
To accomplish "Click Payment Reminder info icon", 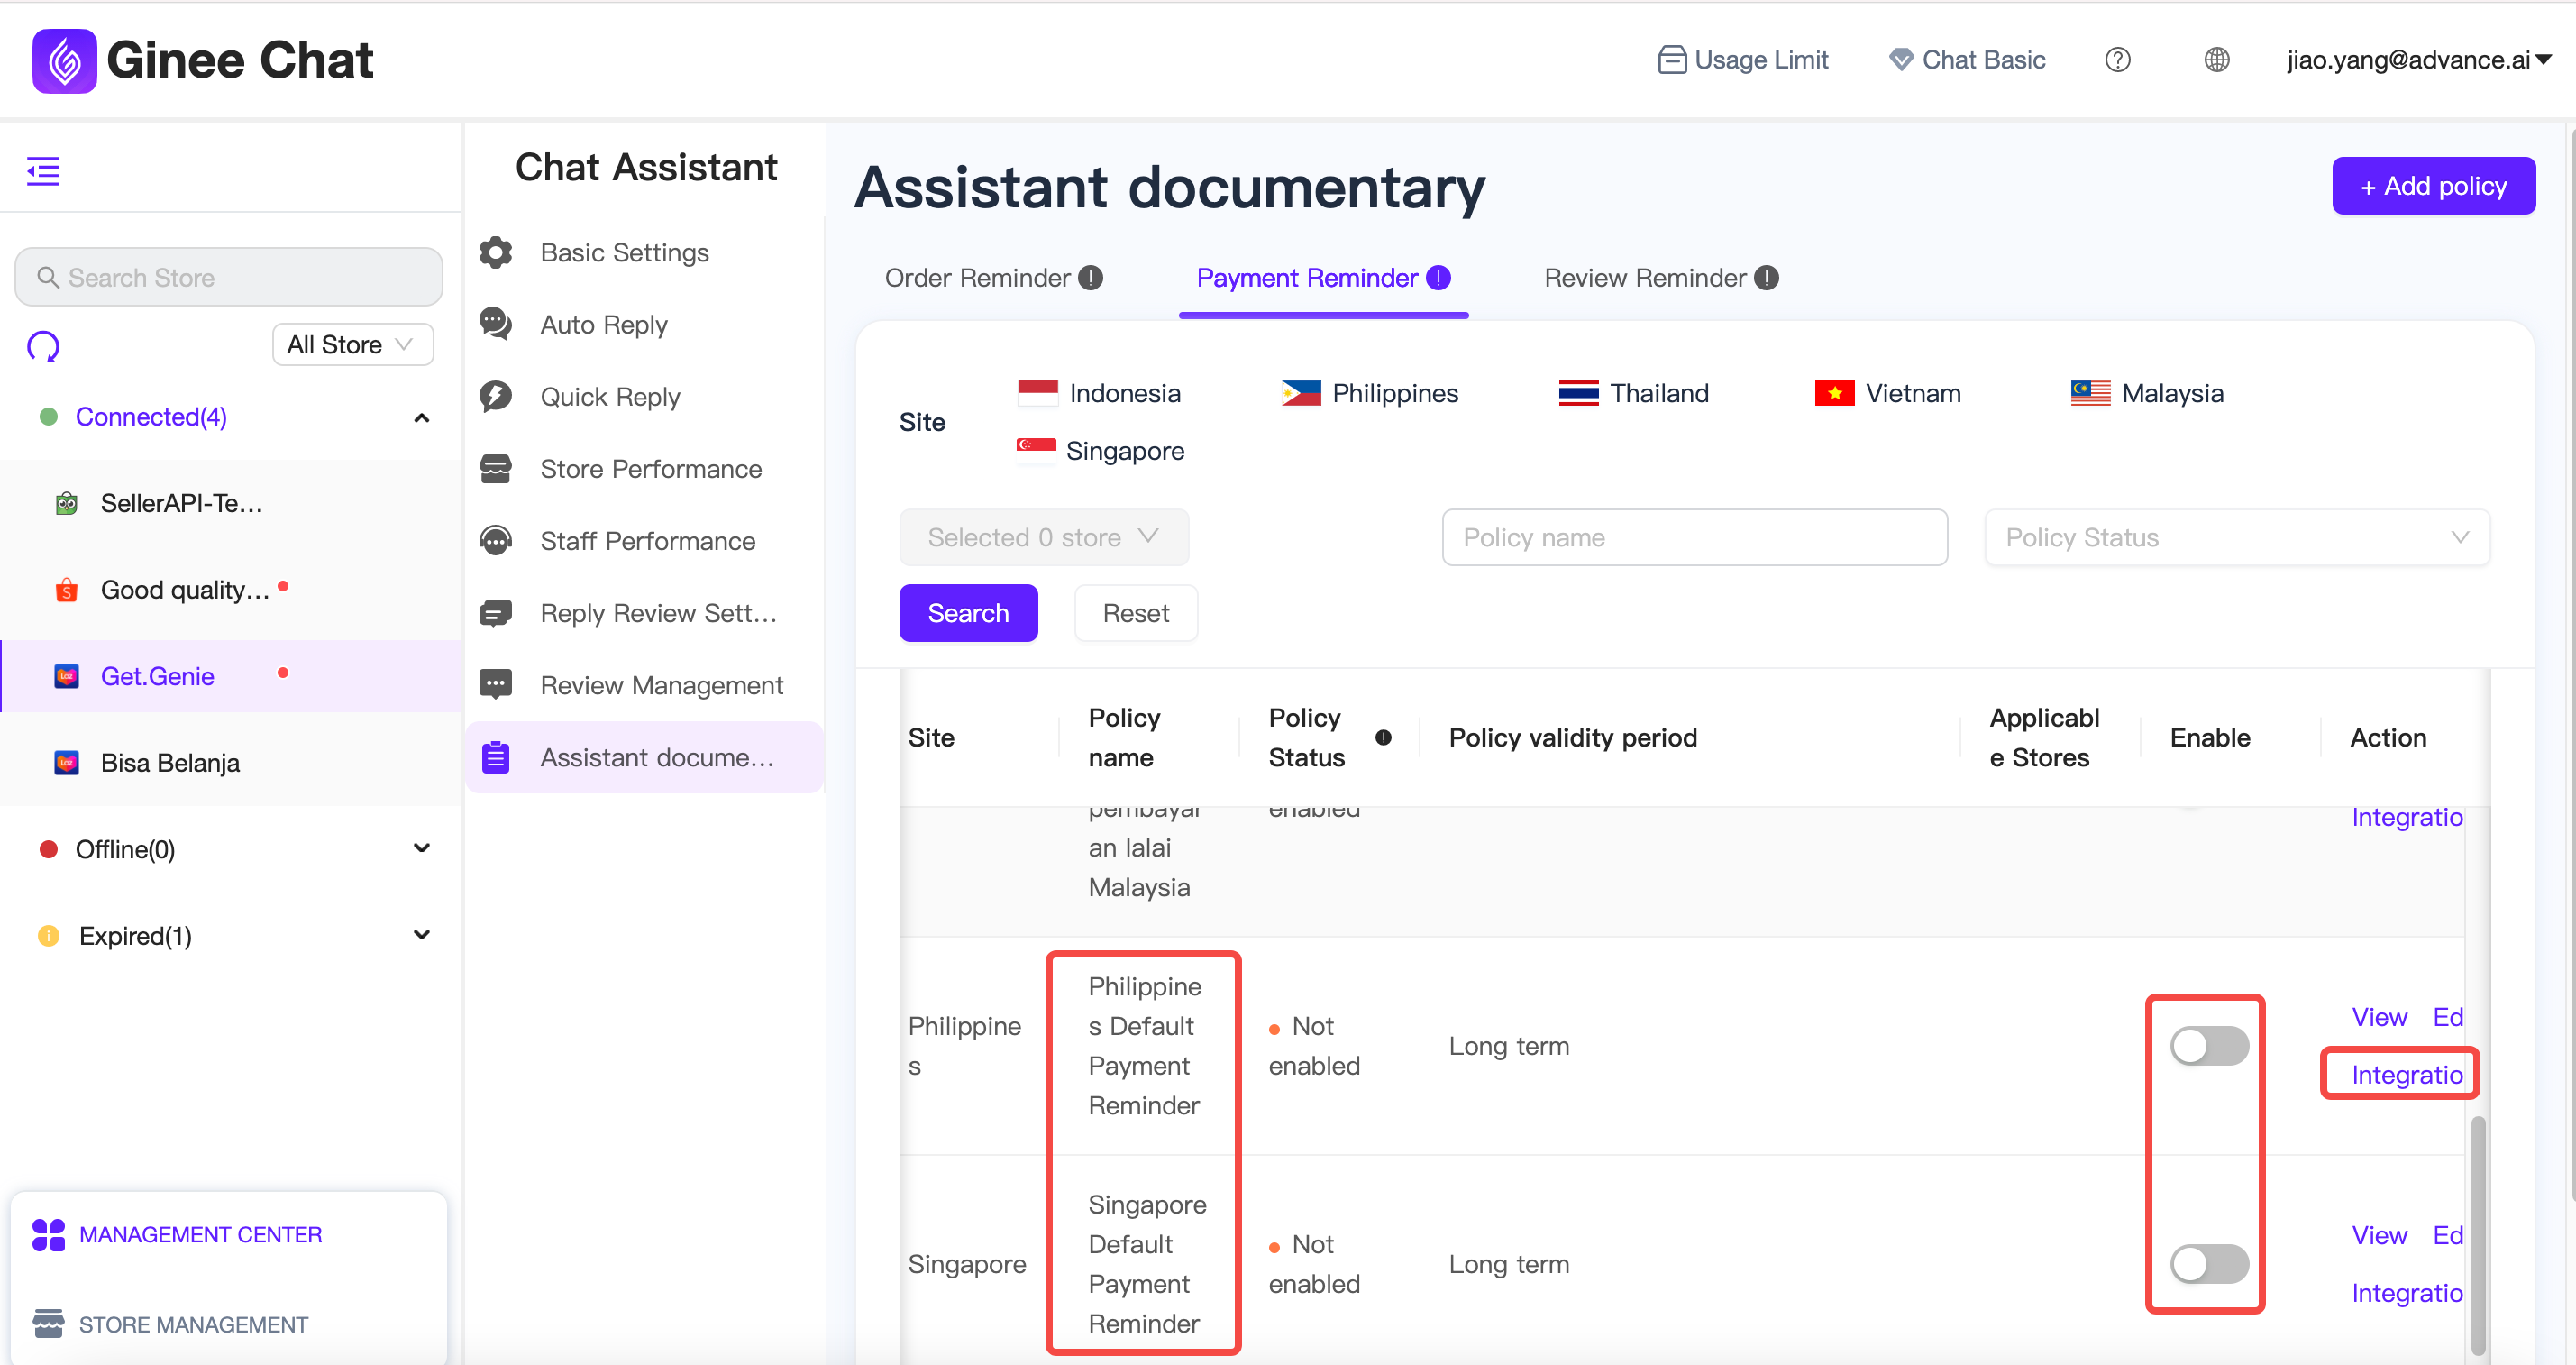I will pos(1439,277).
